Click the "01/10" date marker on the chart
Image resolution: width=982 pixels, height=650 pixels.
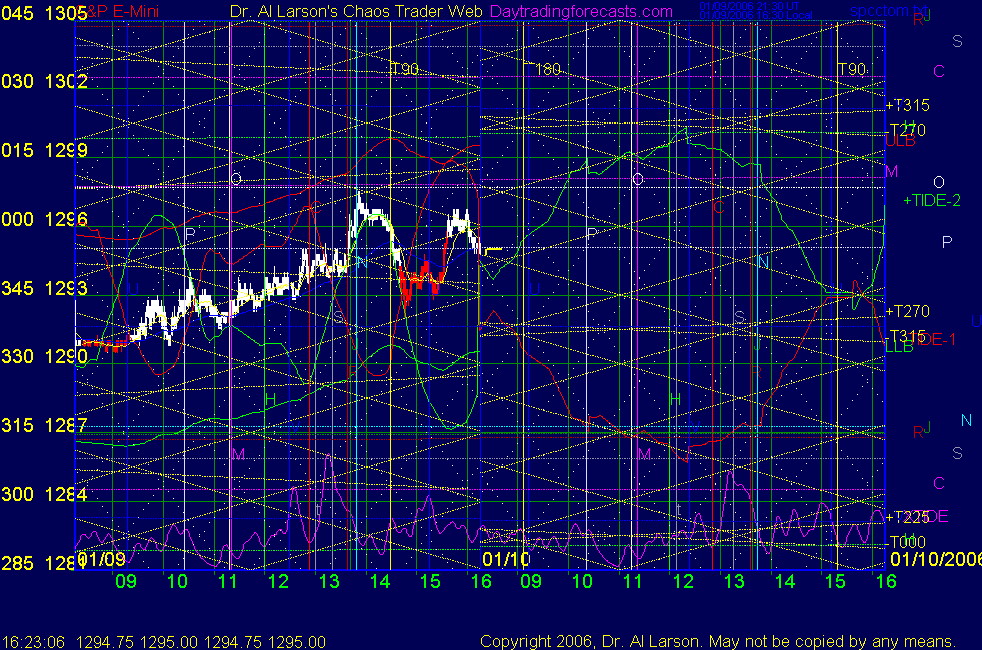tap(506, 559)
